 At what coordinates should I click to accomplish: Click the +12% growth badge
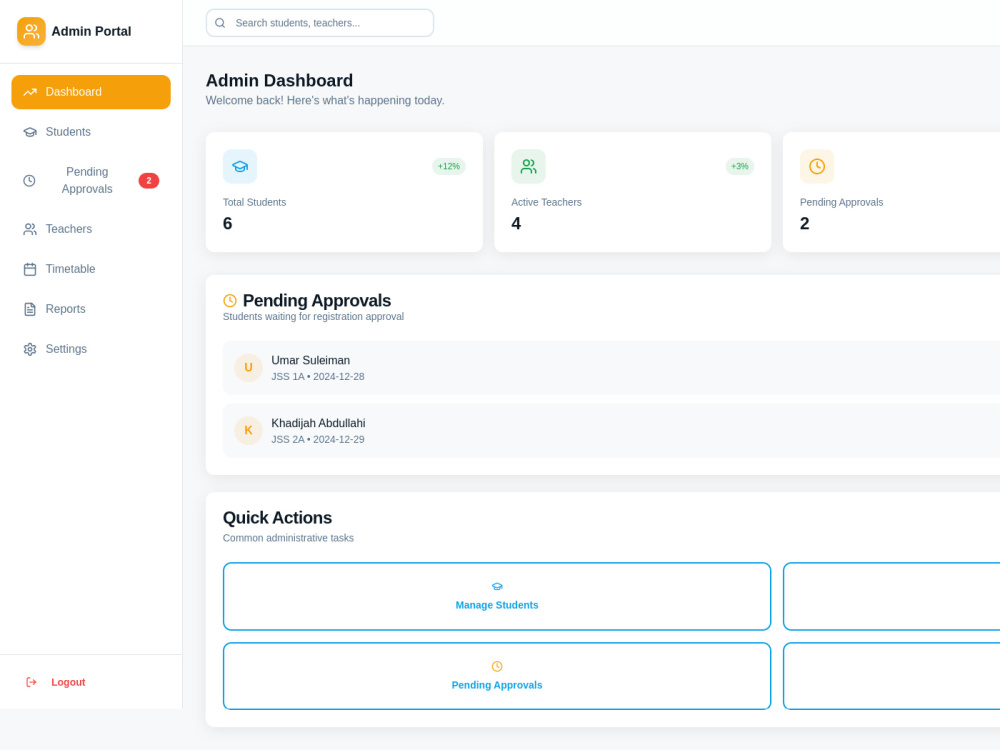pos(449,166)
